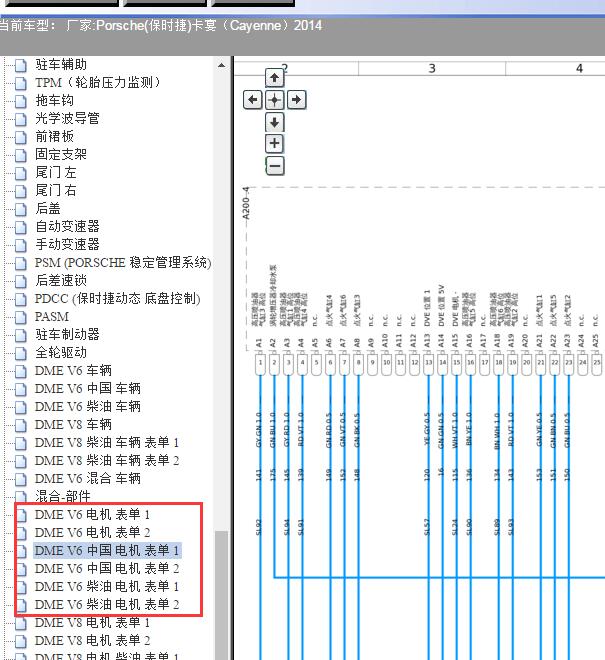This screenshot has height=660, width=605.
Task: Recenter the diagram with the center cross button
Action: (275, 100)
